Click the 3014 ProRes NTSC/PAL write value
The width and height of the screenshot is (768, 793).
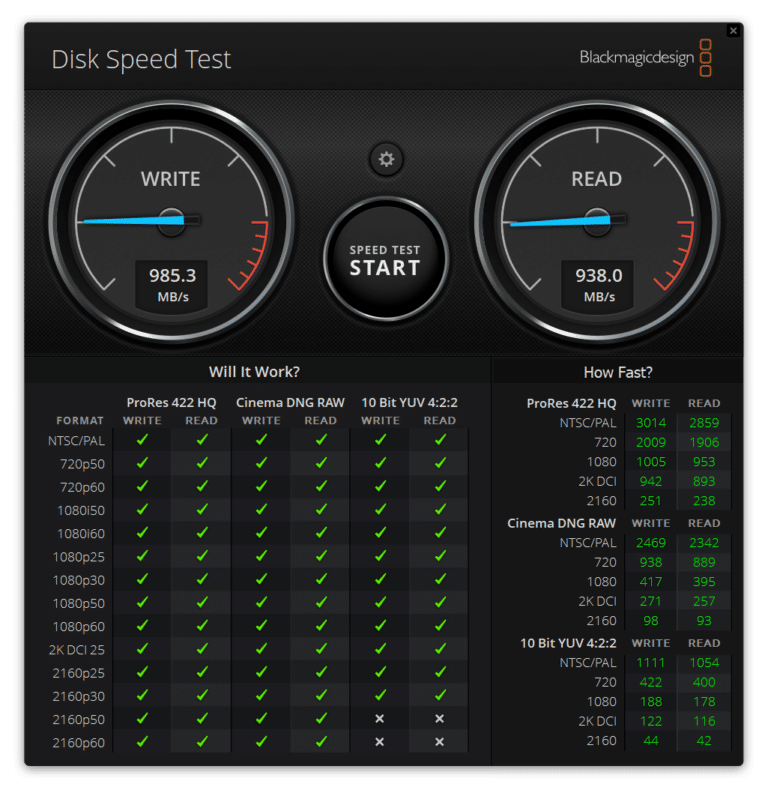651,423
